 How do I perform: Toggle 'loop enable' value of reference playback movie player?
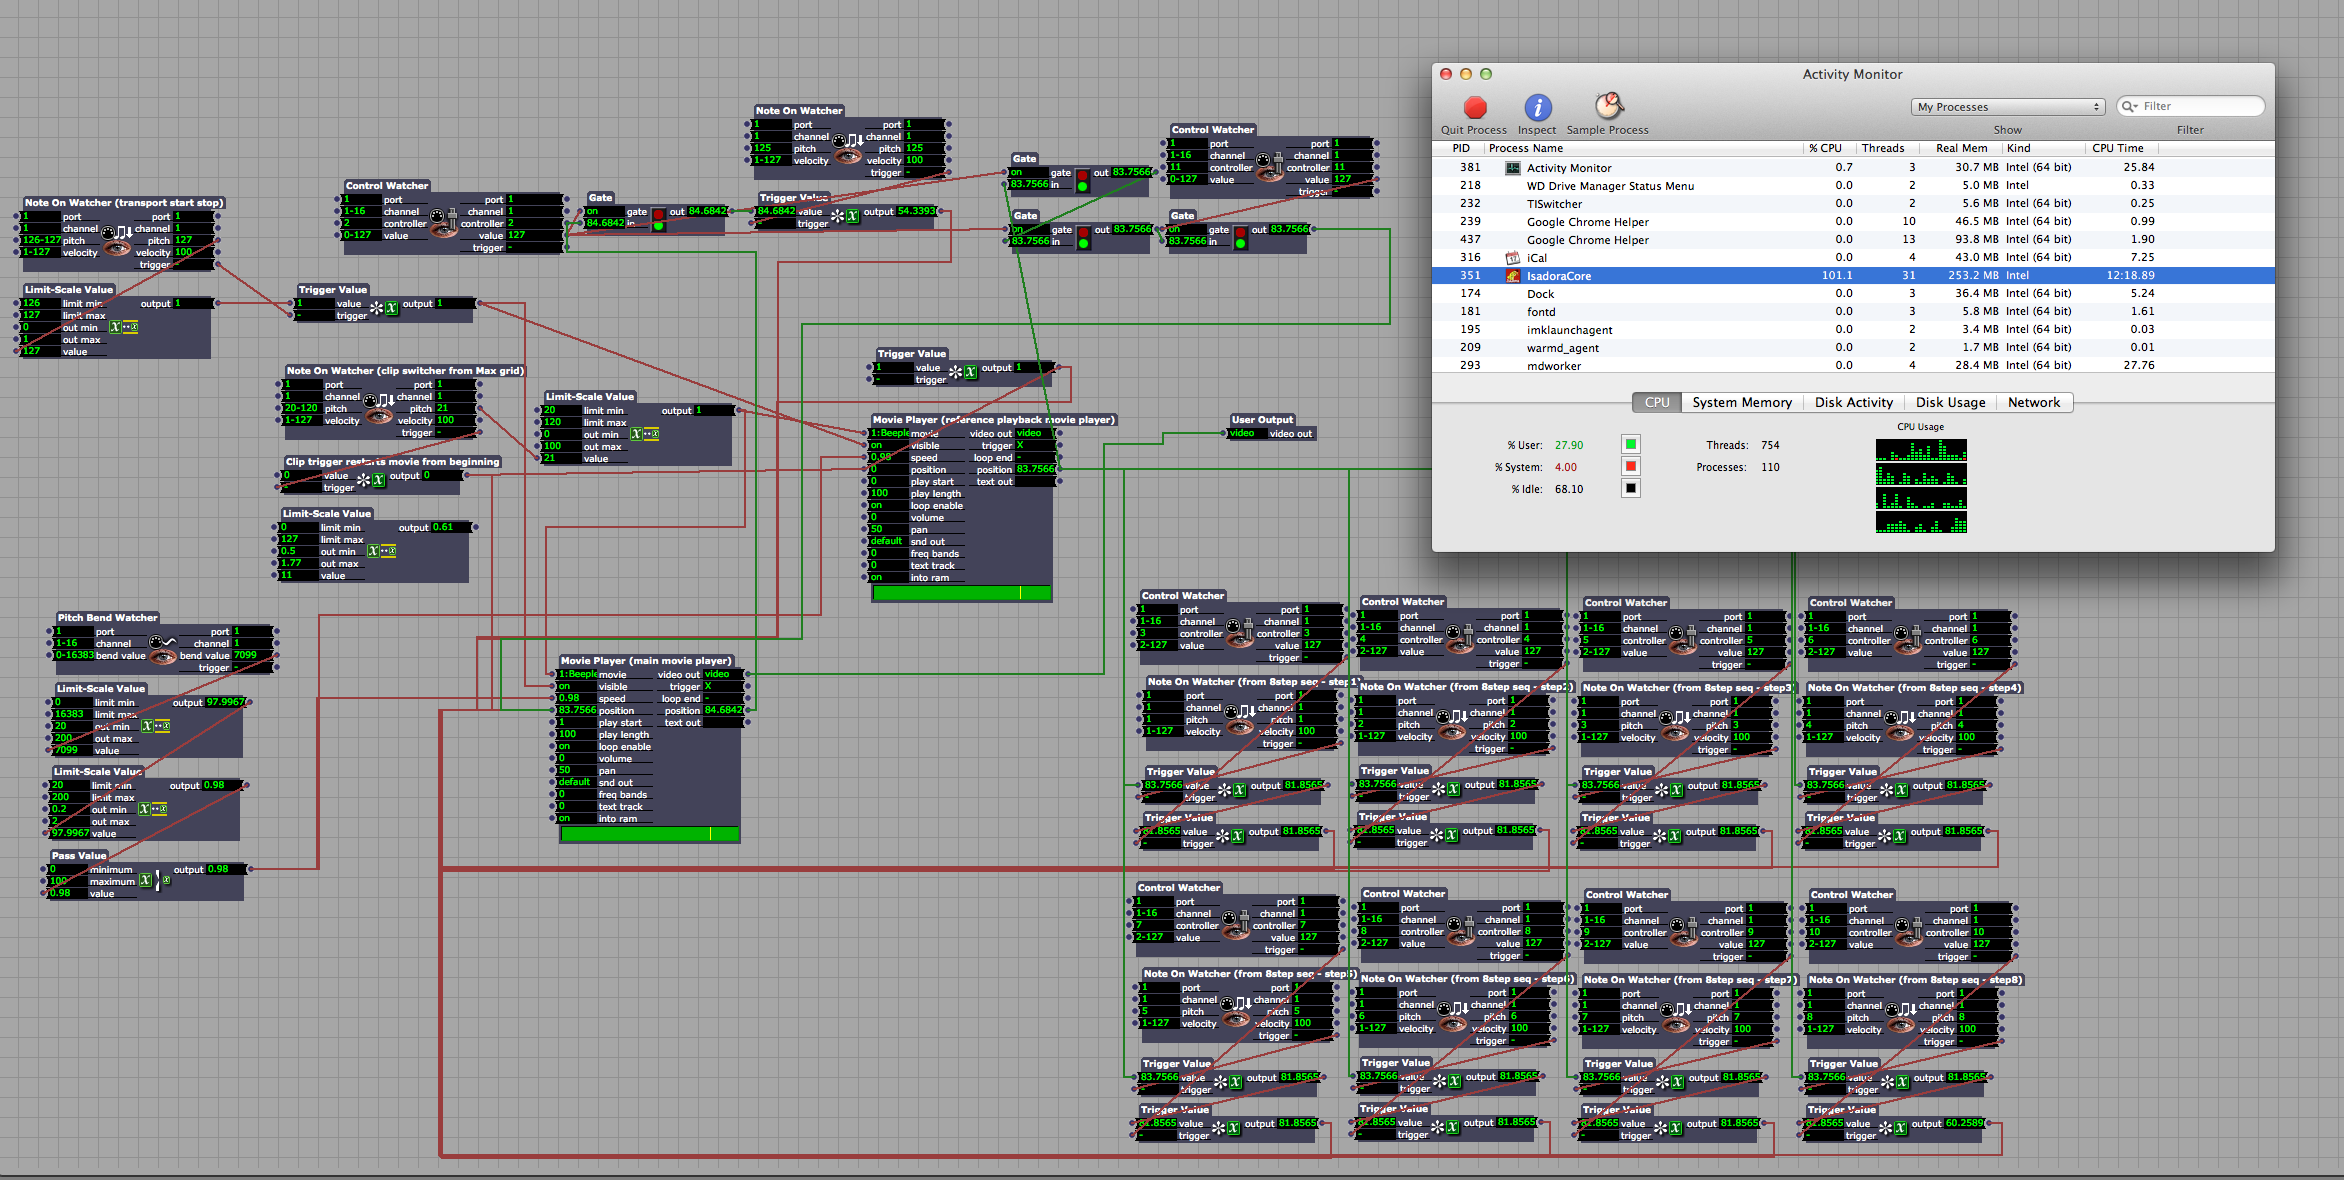pos(888,505)
